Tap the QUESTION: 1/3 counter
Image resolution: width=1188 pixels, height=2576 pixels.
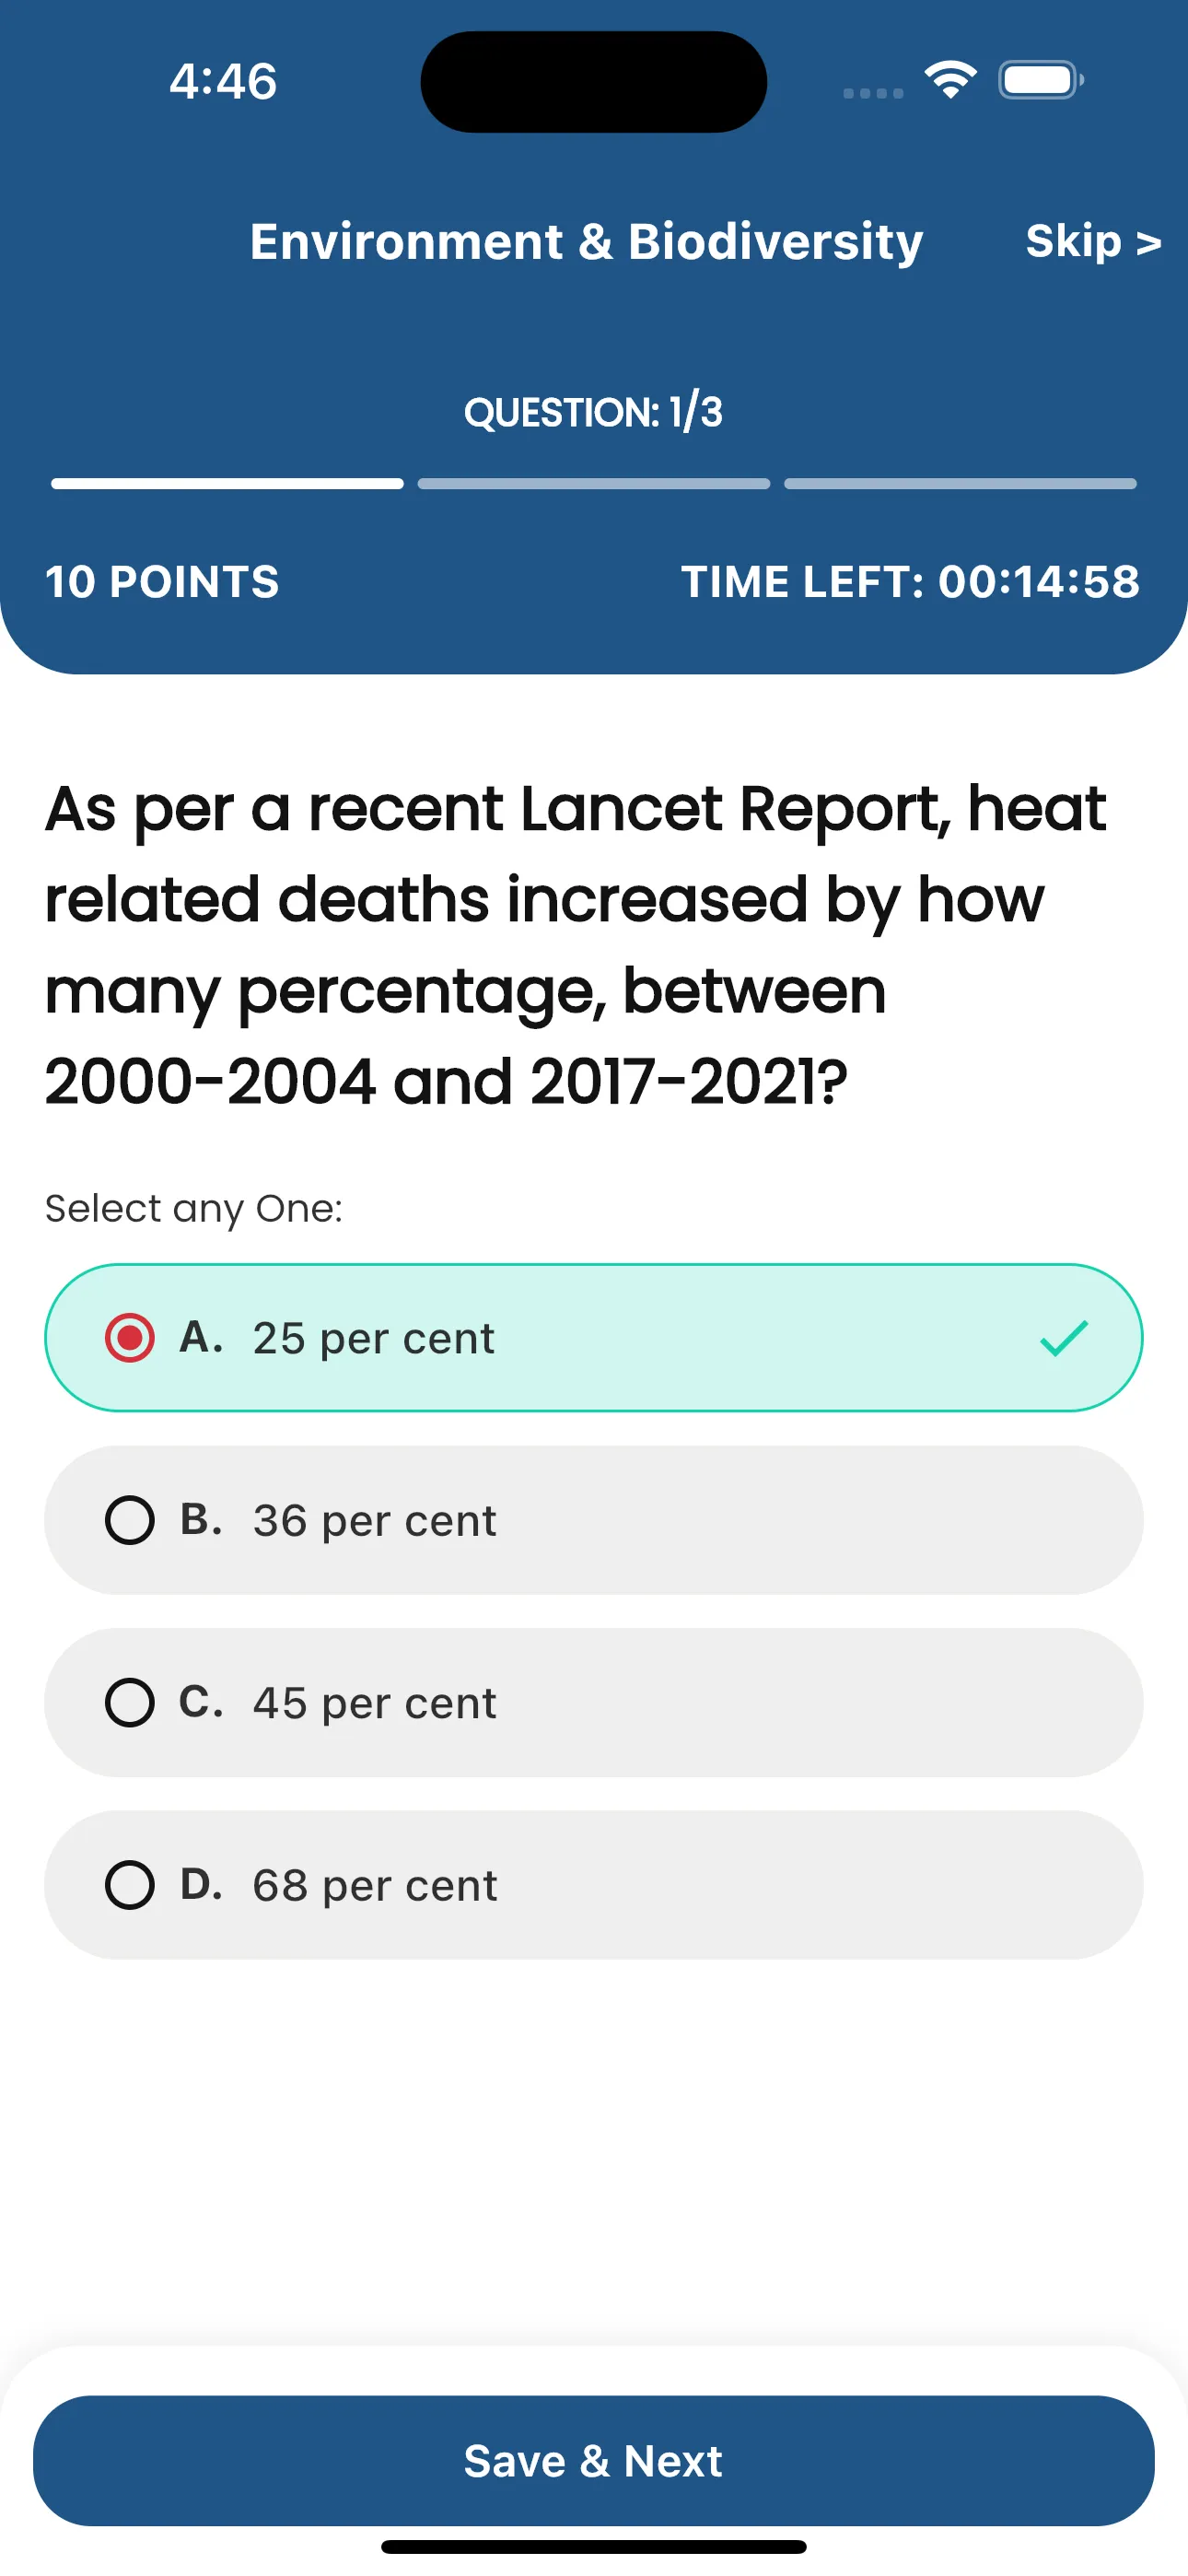594,412
